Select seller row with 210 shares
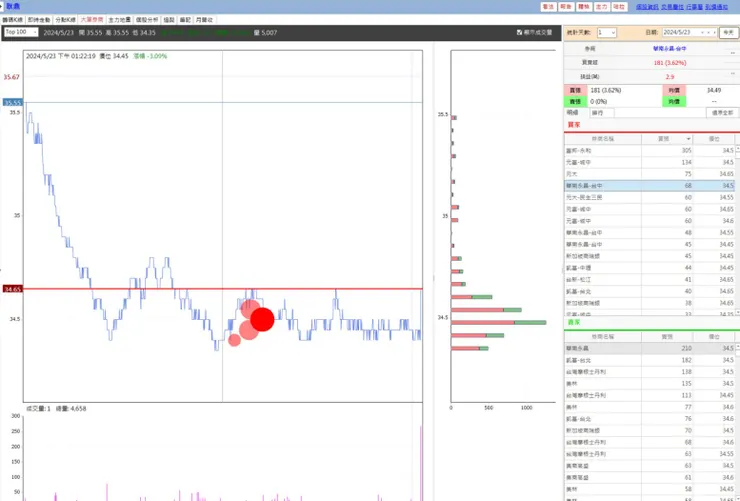Image resolution: width=740 pixels, height=501 pixels. point(649,348)
